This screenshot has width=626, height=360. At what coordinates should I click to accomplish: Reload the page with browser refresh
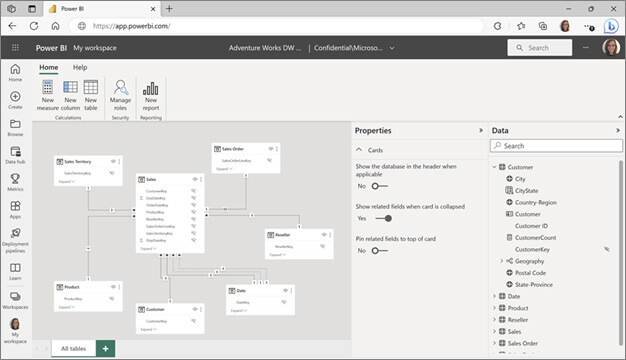(x=34, y=26)
